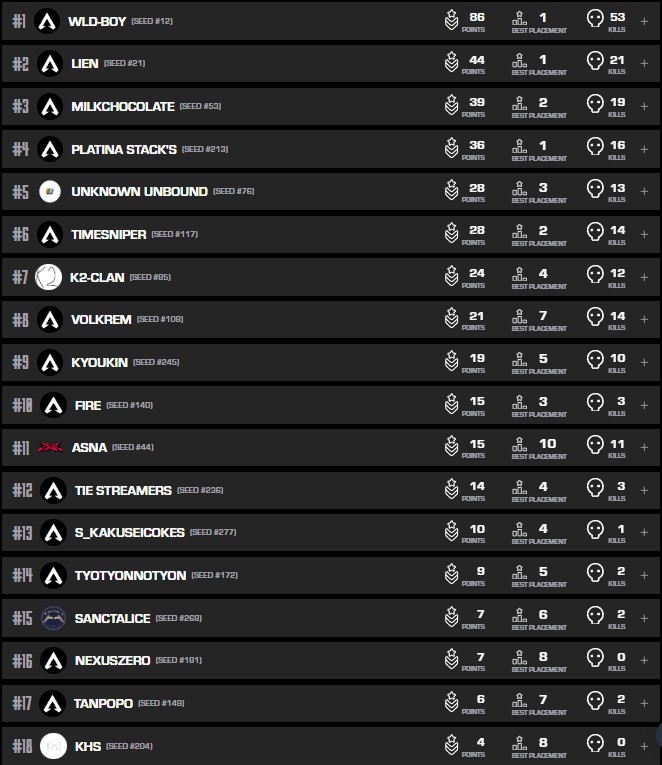Expand the KYOUKIN row with plus
Image resolution: width=662 pixels, height=765 pixels.
pyautogui.click(x=644, y=362)
